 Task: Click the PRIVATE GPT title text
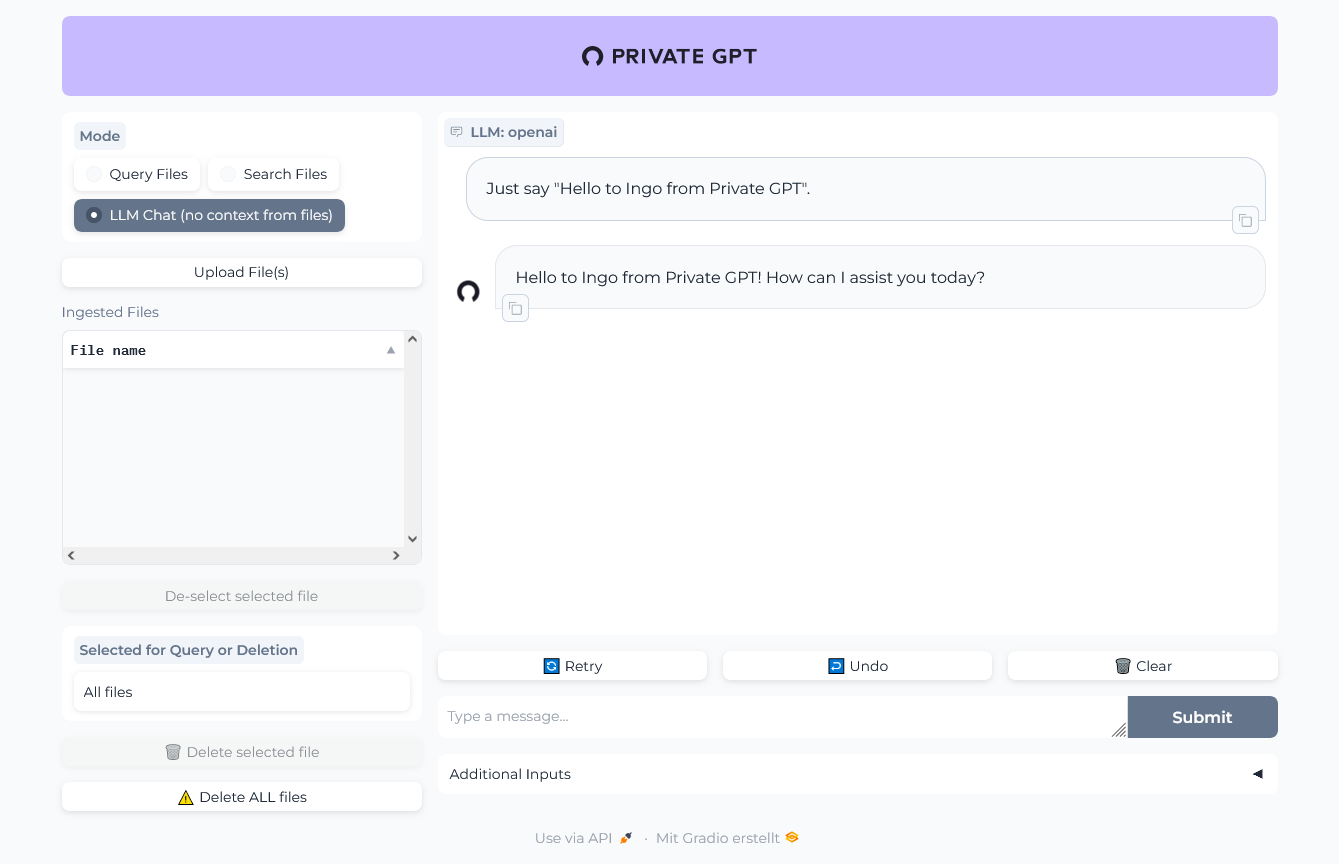click(684, 56)
